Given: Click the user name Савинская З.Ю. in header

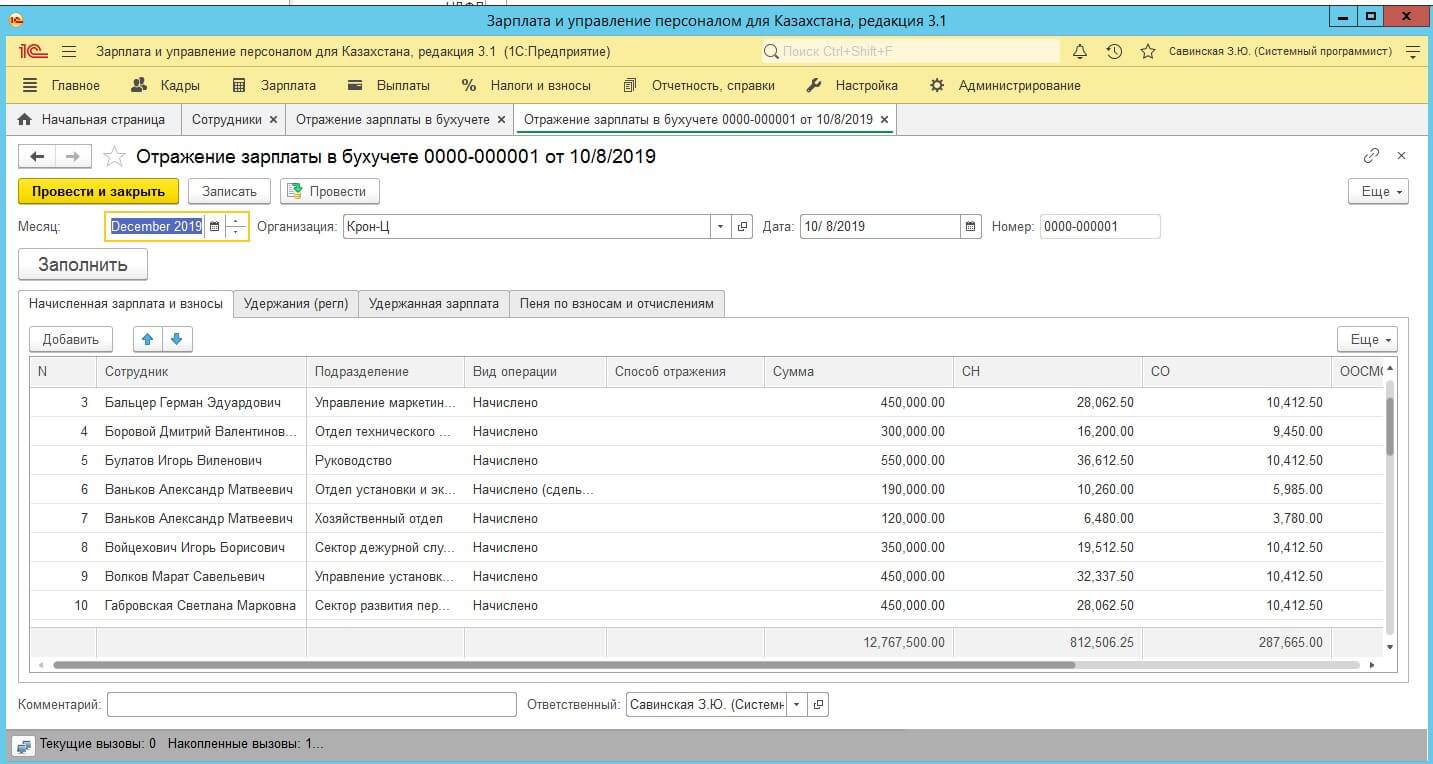Looking at the screenshot, I should [x=1280, y=52].
